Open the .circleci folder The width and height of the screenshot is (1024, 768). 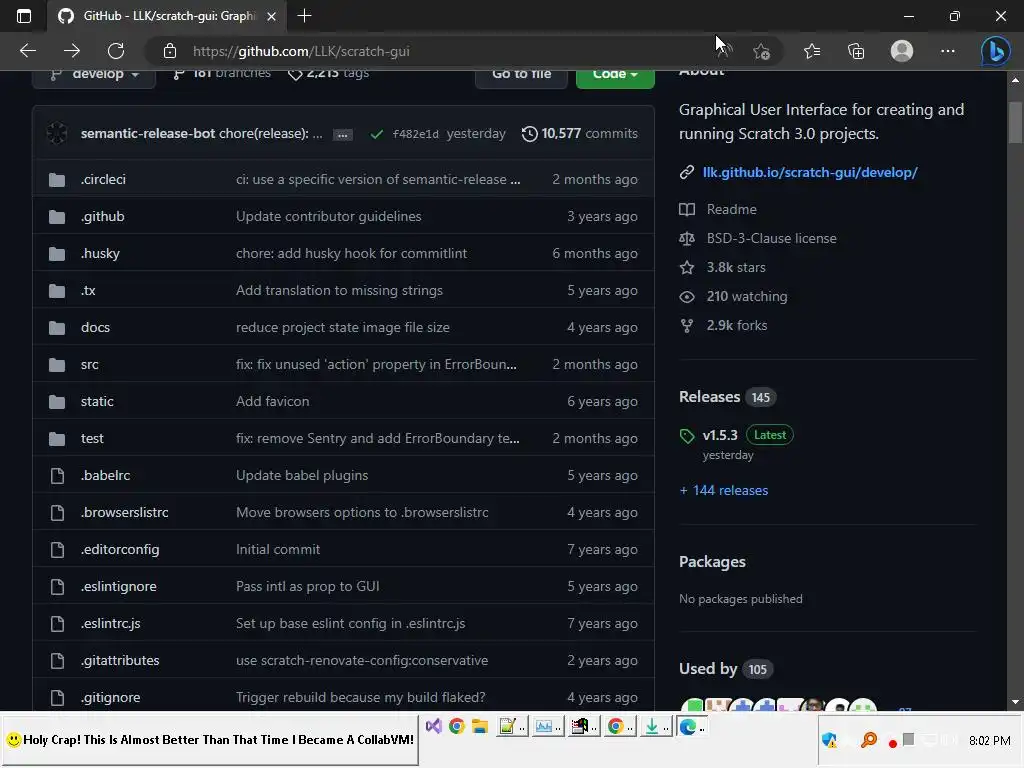tap(103, 179)
